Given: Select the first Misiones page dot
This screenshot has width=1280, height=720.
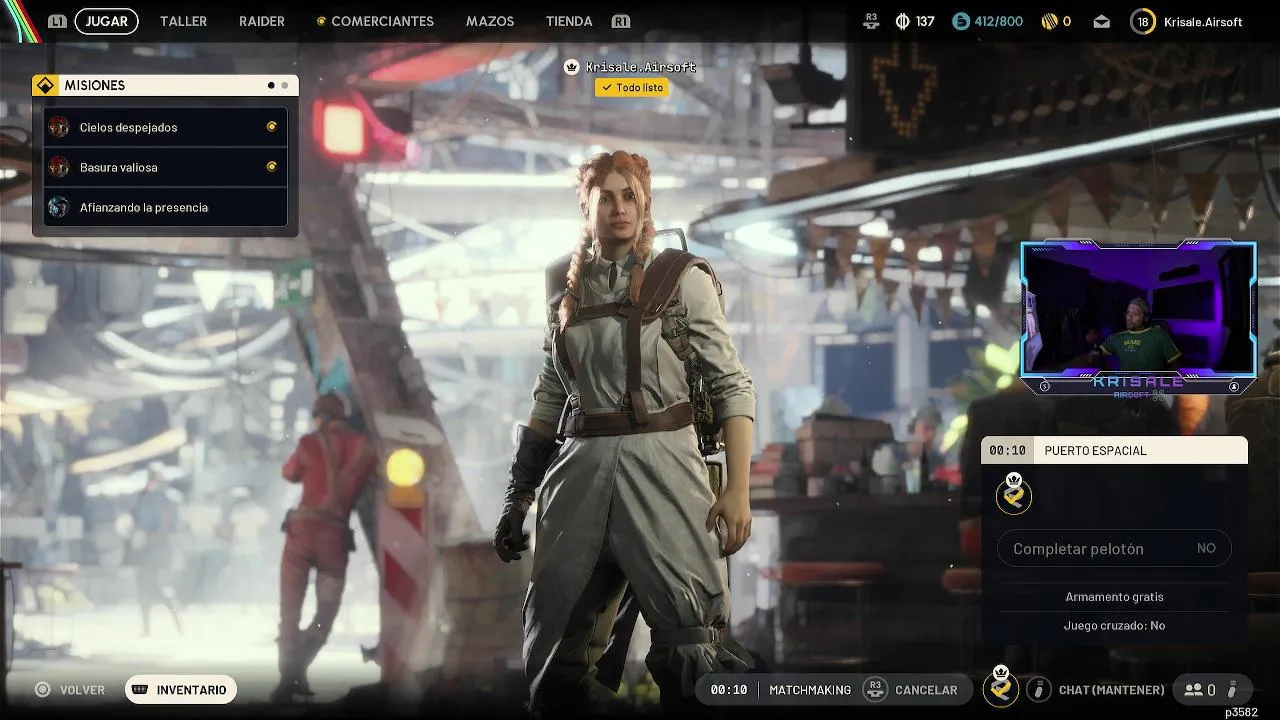Looking at the screenshot, I should (x=271, y=86).
